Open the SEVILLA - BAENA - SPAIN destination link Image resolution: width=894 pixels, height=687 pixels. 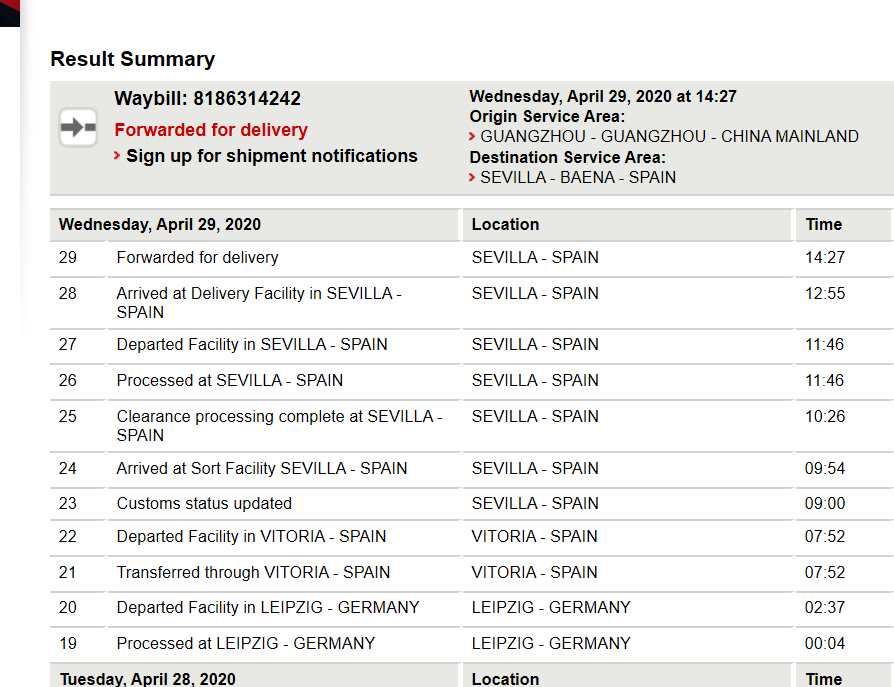(x=578, y=177)
